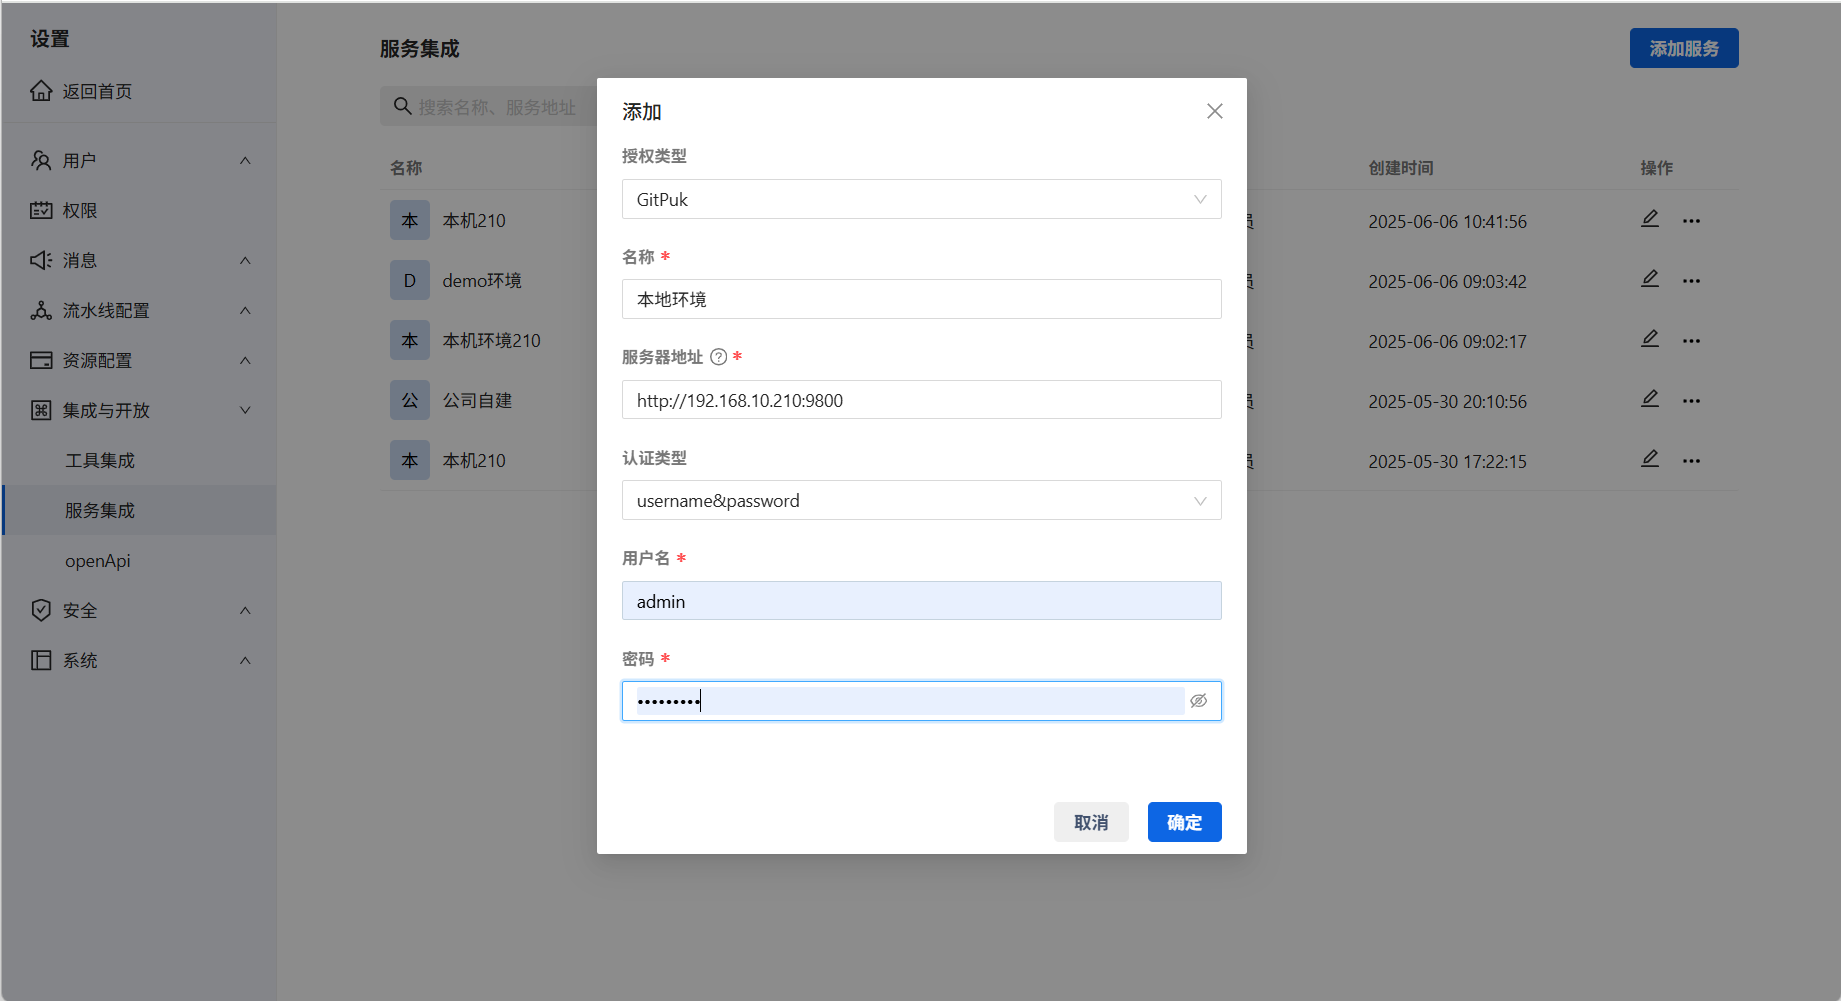1841x1001 pixels.
Task: Confirm the dialog with 确定 button
Action: point(1184,822)
